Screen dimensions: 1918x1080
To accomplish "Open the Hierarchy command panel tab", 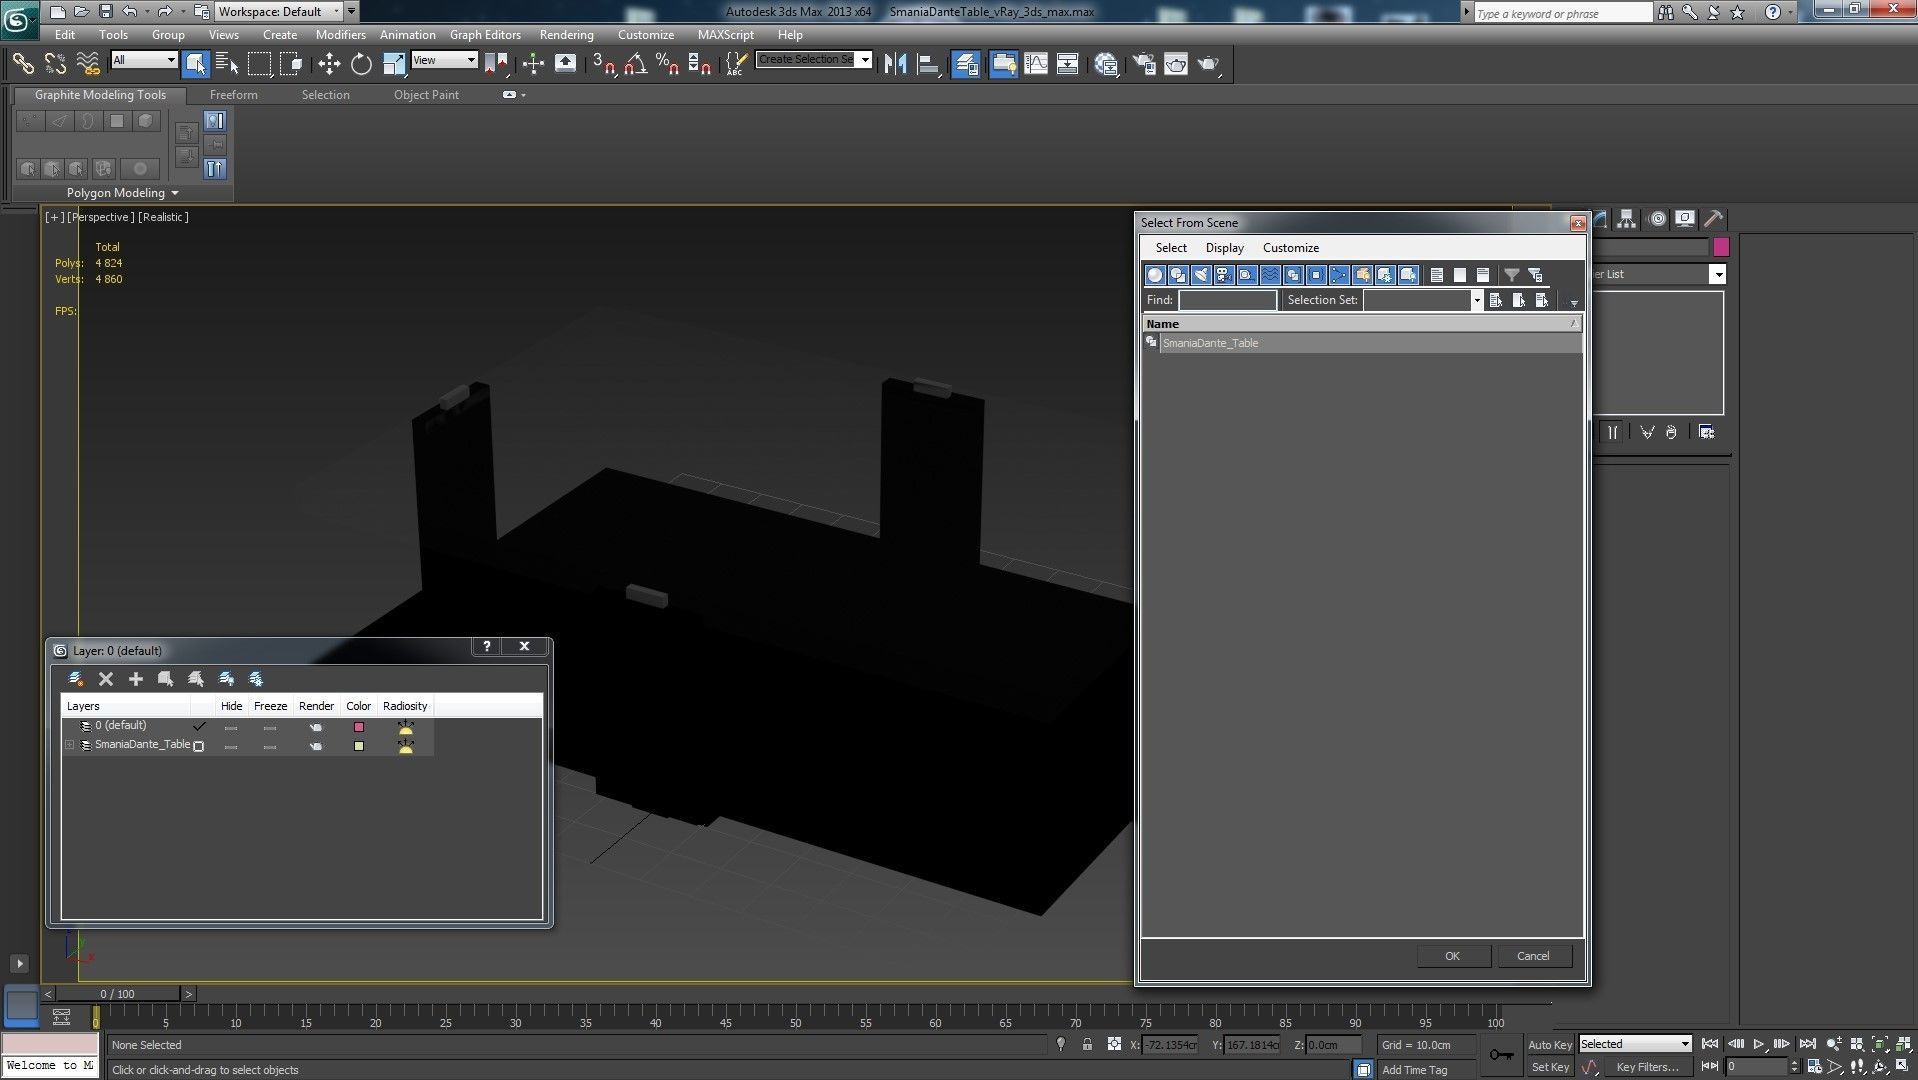I will coord(1627,219).
